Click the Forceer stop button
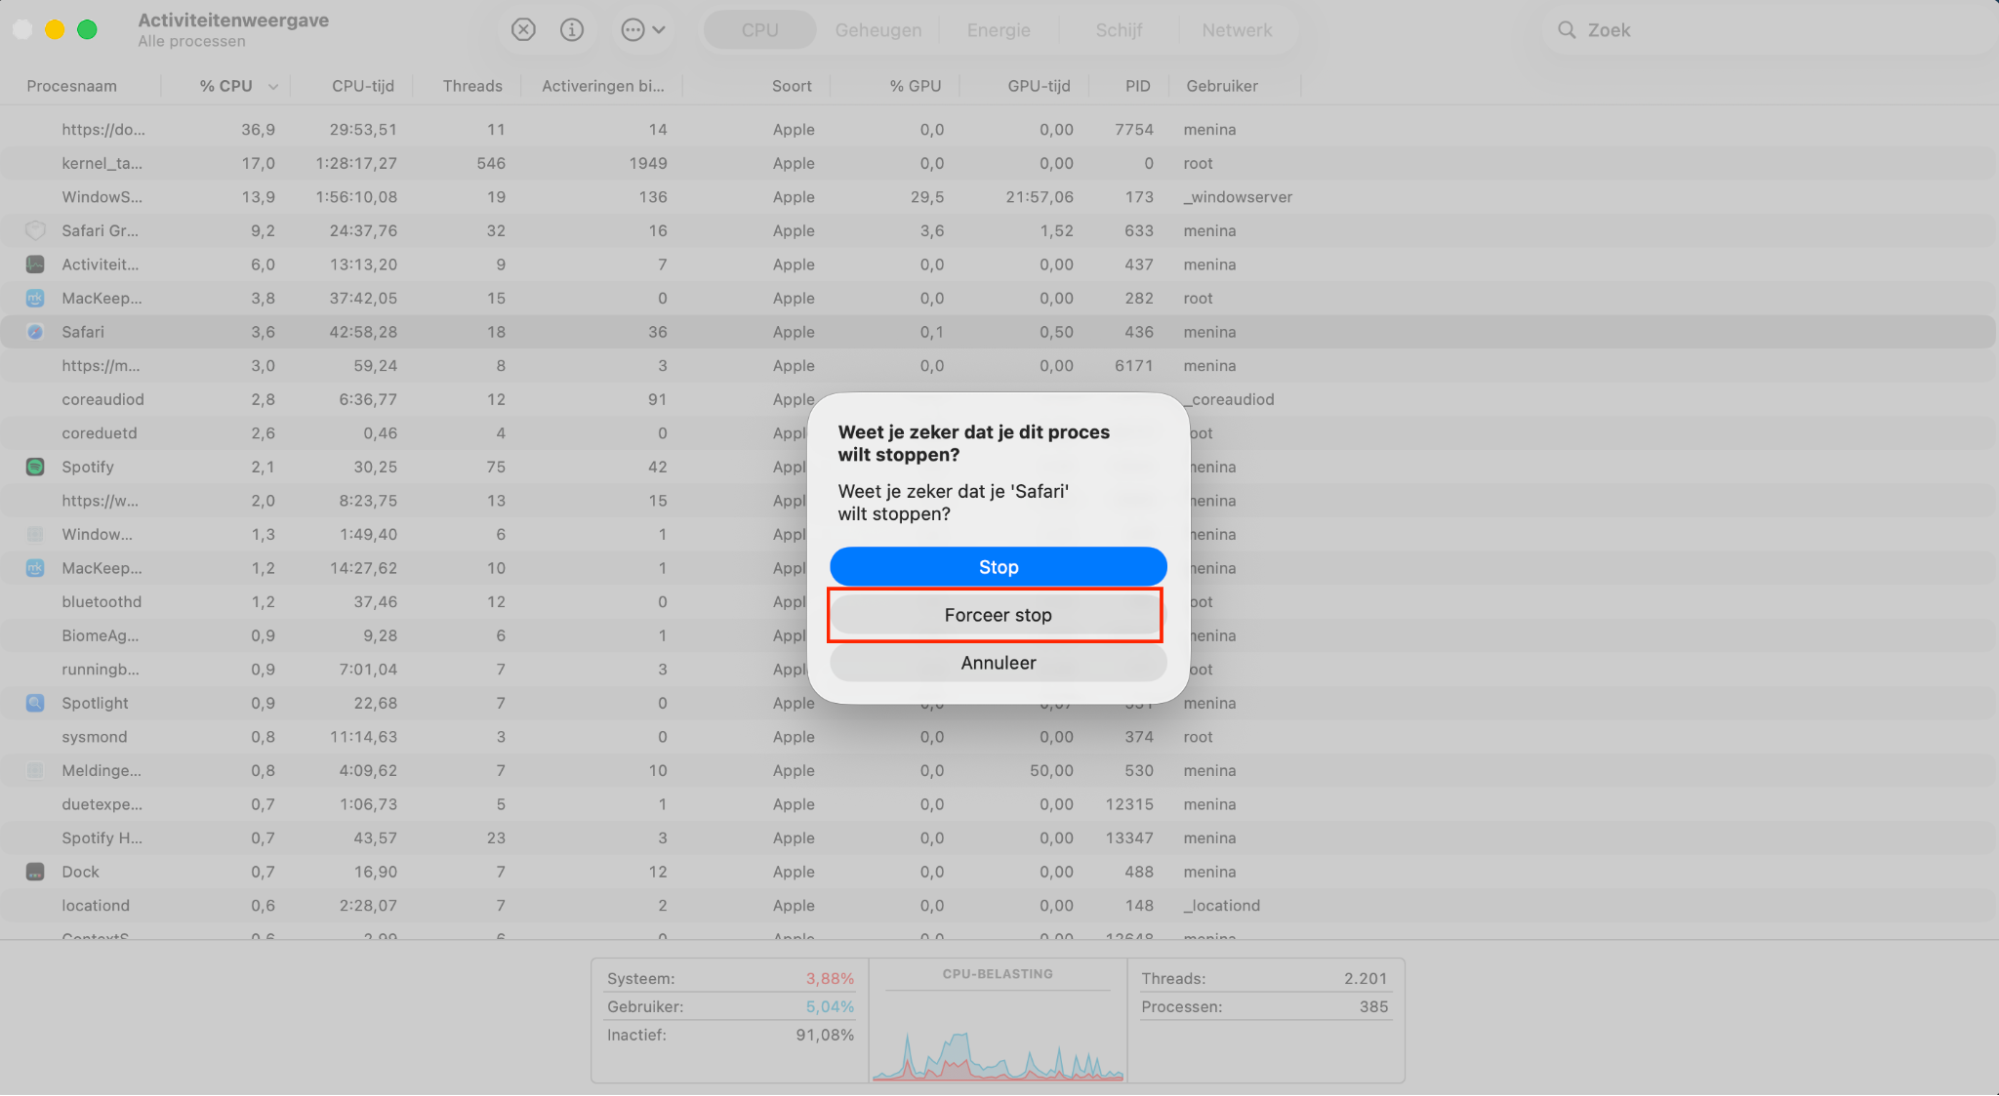This screenshot has height=1096, width=1999. tap(996, 615)
